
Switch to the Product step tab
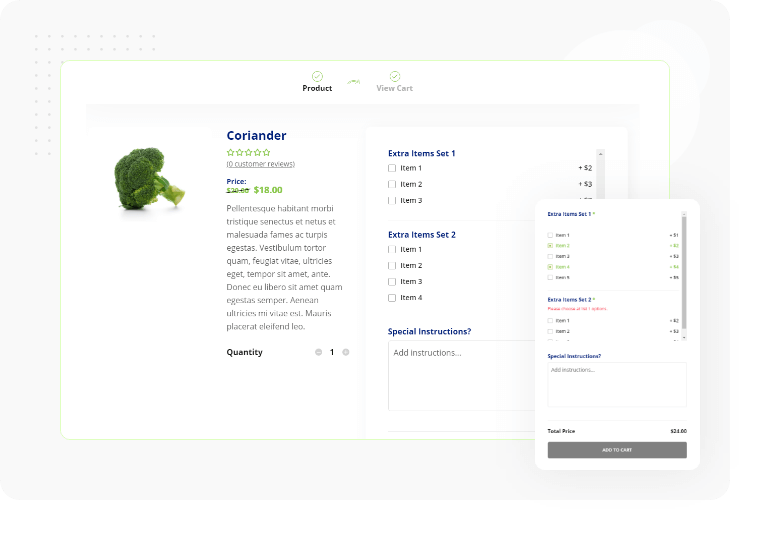(x=317, y=88)
